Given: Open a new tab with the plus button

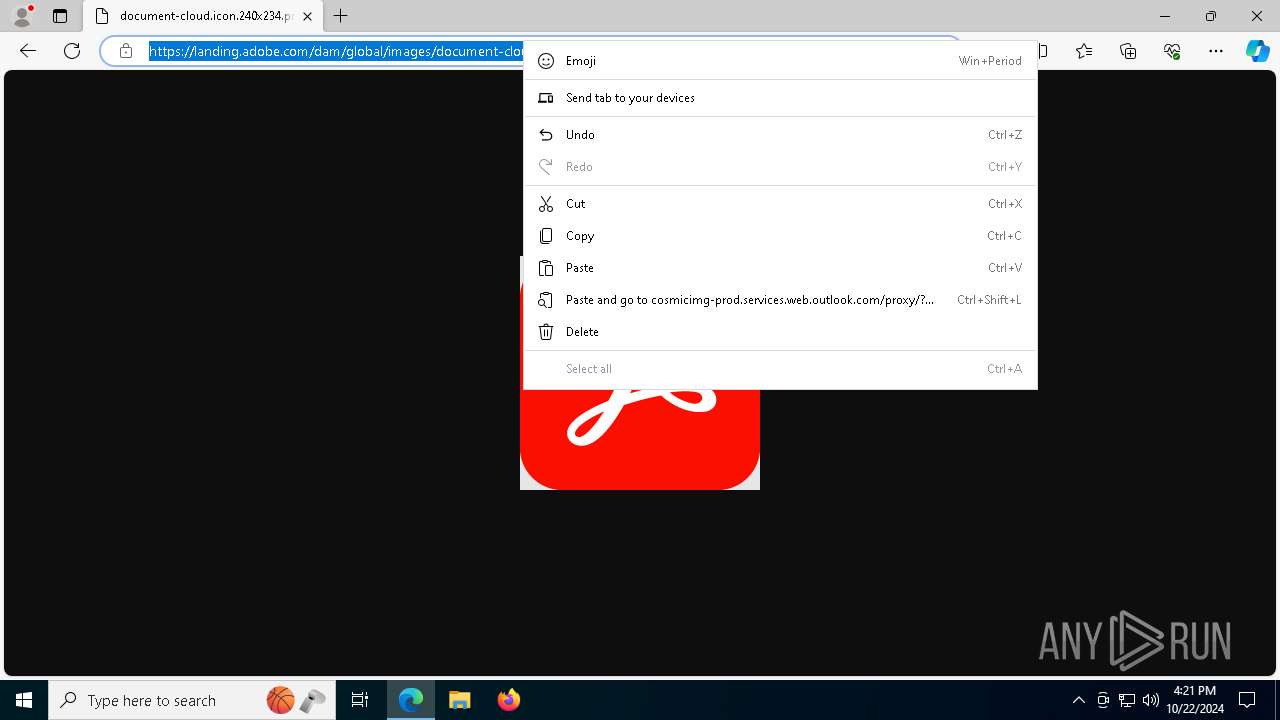Looking at the screenshot, I should pyautogui.click(x=341, y=16).
